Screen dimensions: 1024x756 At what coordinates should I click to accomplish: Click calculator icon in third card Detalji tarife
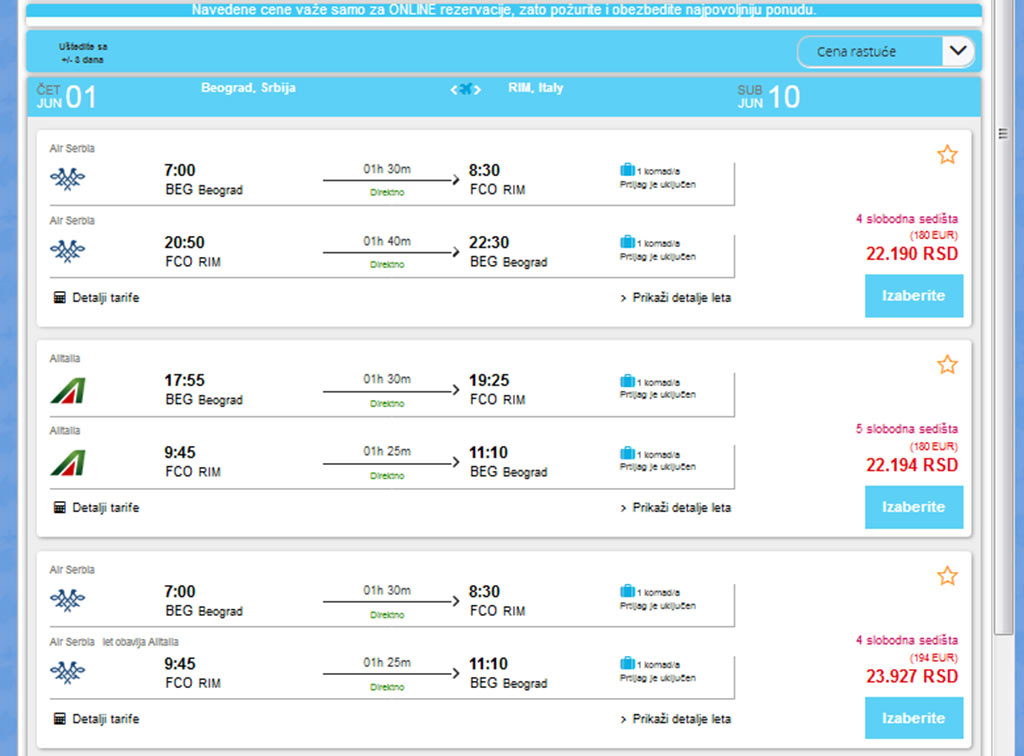[59, 719]
